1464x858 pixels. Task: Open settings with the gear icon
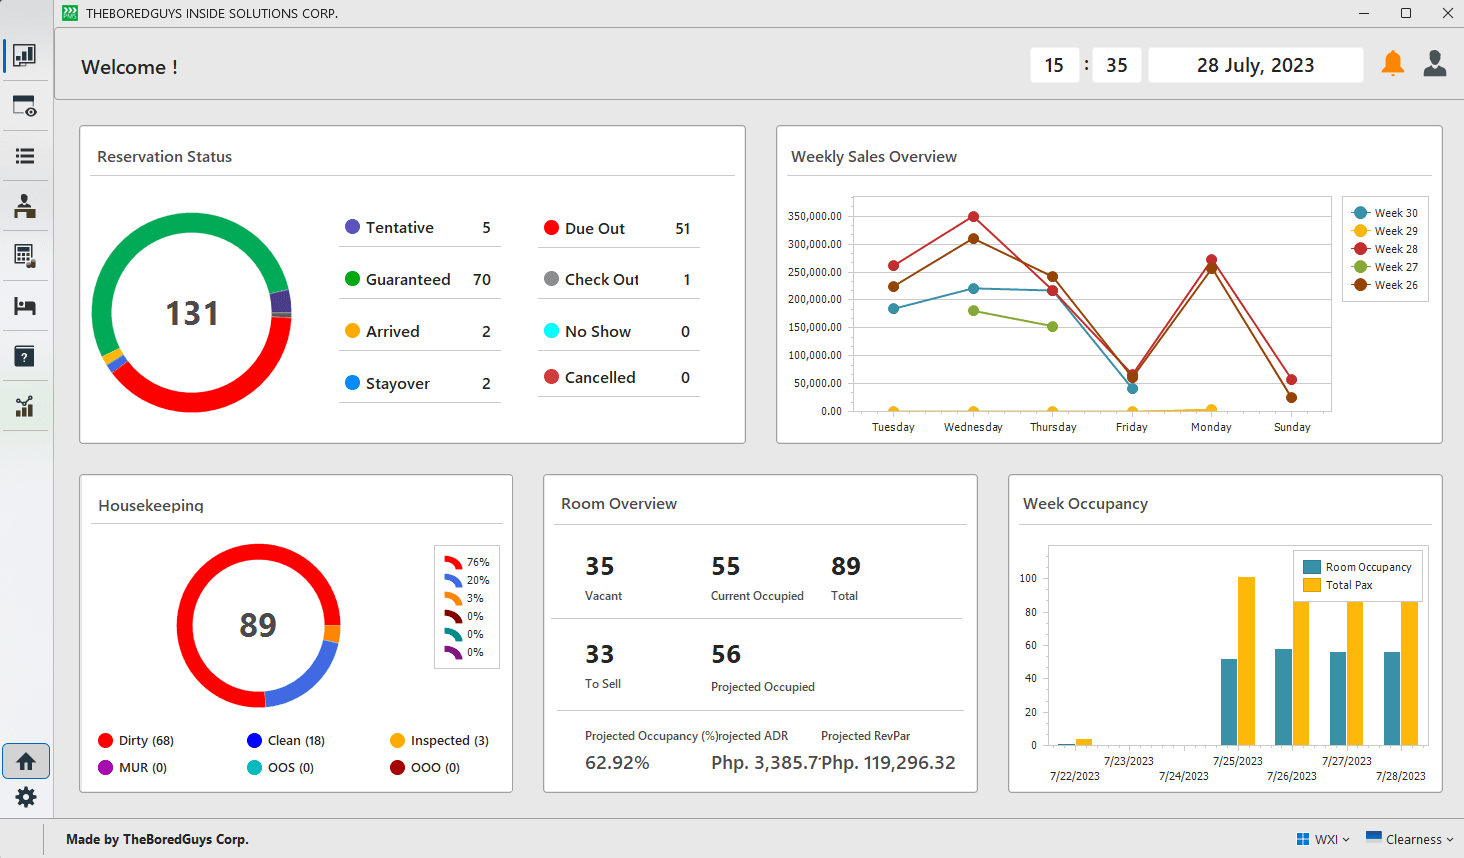coord(26,797)
